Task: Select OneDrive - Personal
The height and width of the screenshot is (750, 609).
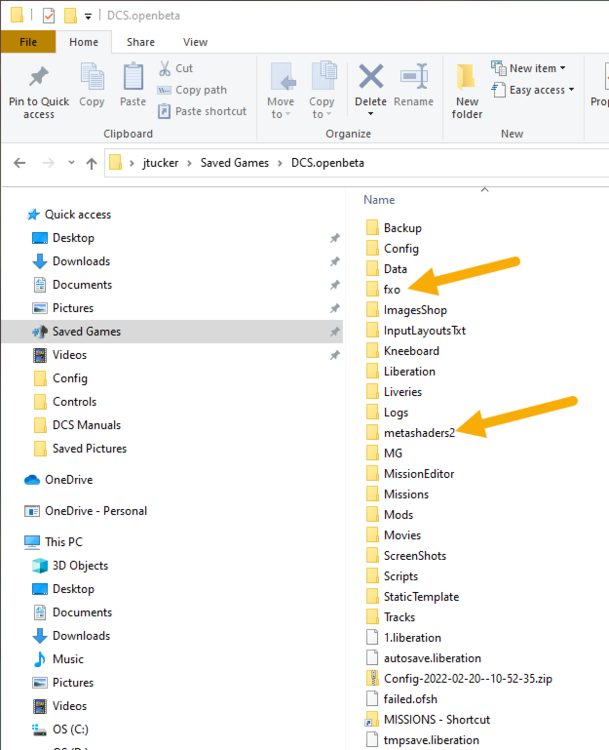Action: point(96,511)
